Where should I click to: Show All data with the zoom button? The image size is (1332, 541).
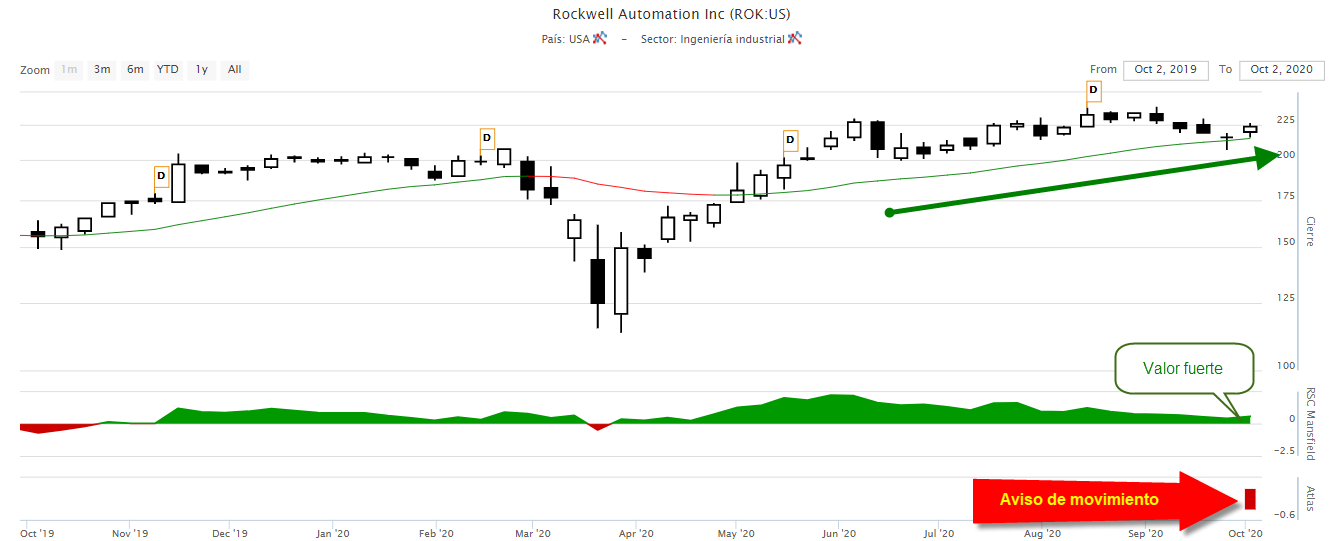[x=234, y=70]
